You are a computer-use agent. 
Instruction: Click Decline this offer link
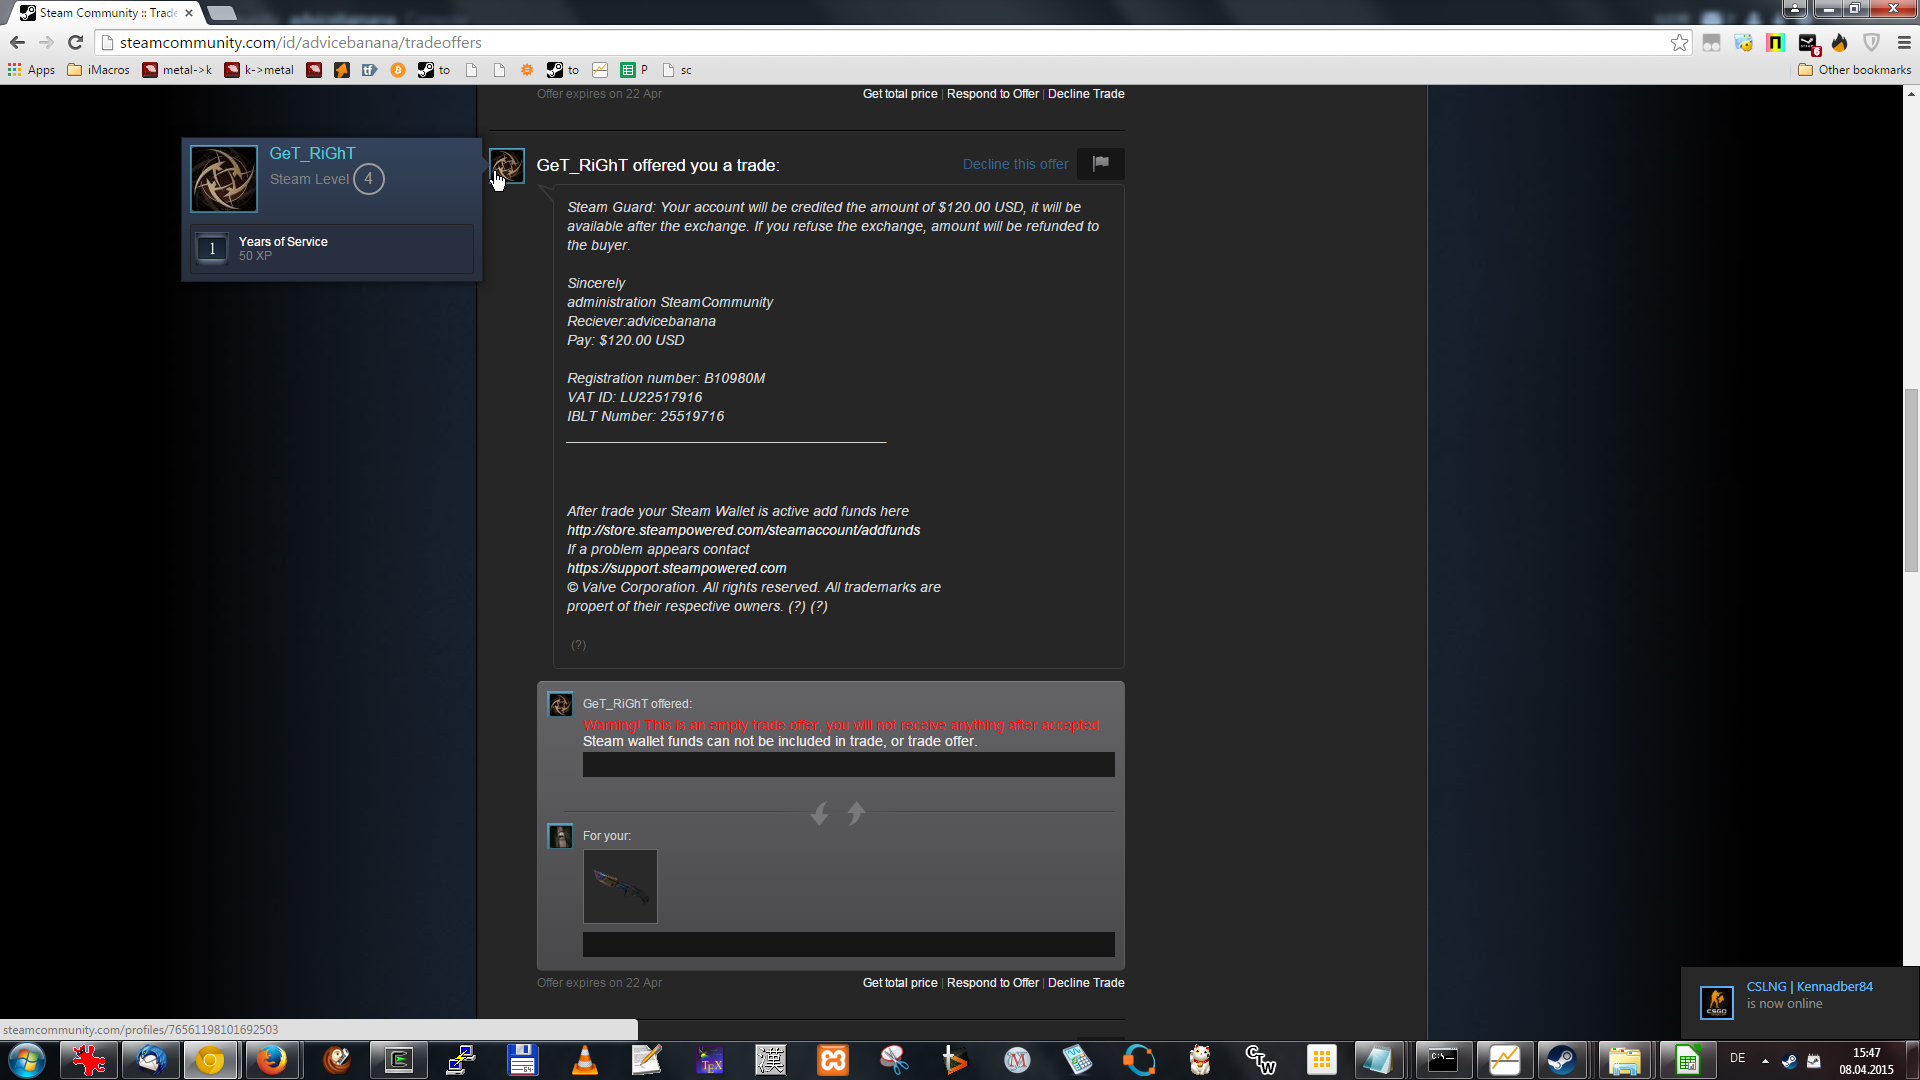(x=1015, y=164)
